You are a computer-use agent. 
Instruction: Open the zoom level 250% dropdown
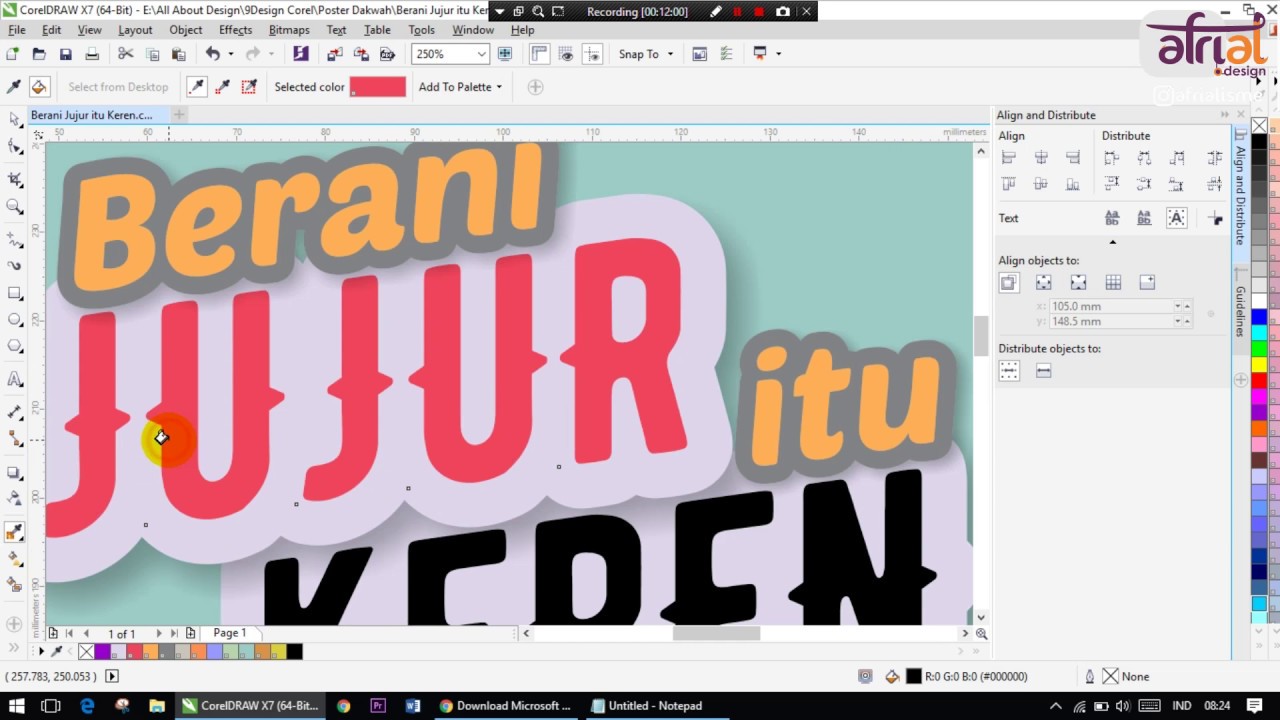481,54
